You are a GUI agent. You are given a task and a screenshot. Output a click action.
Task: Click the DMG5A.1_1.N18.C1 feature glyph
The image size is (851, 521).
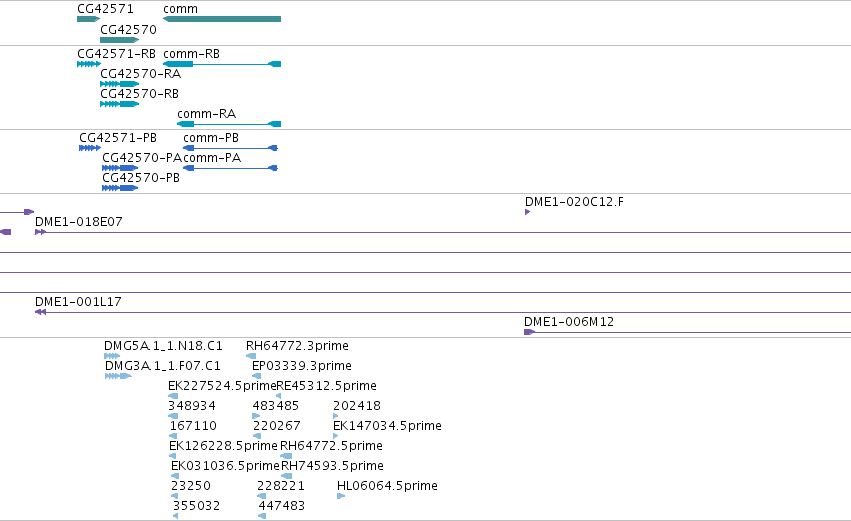coord(112,356)
